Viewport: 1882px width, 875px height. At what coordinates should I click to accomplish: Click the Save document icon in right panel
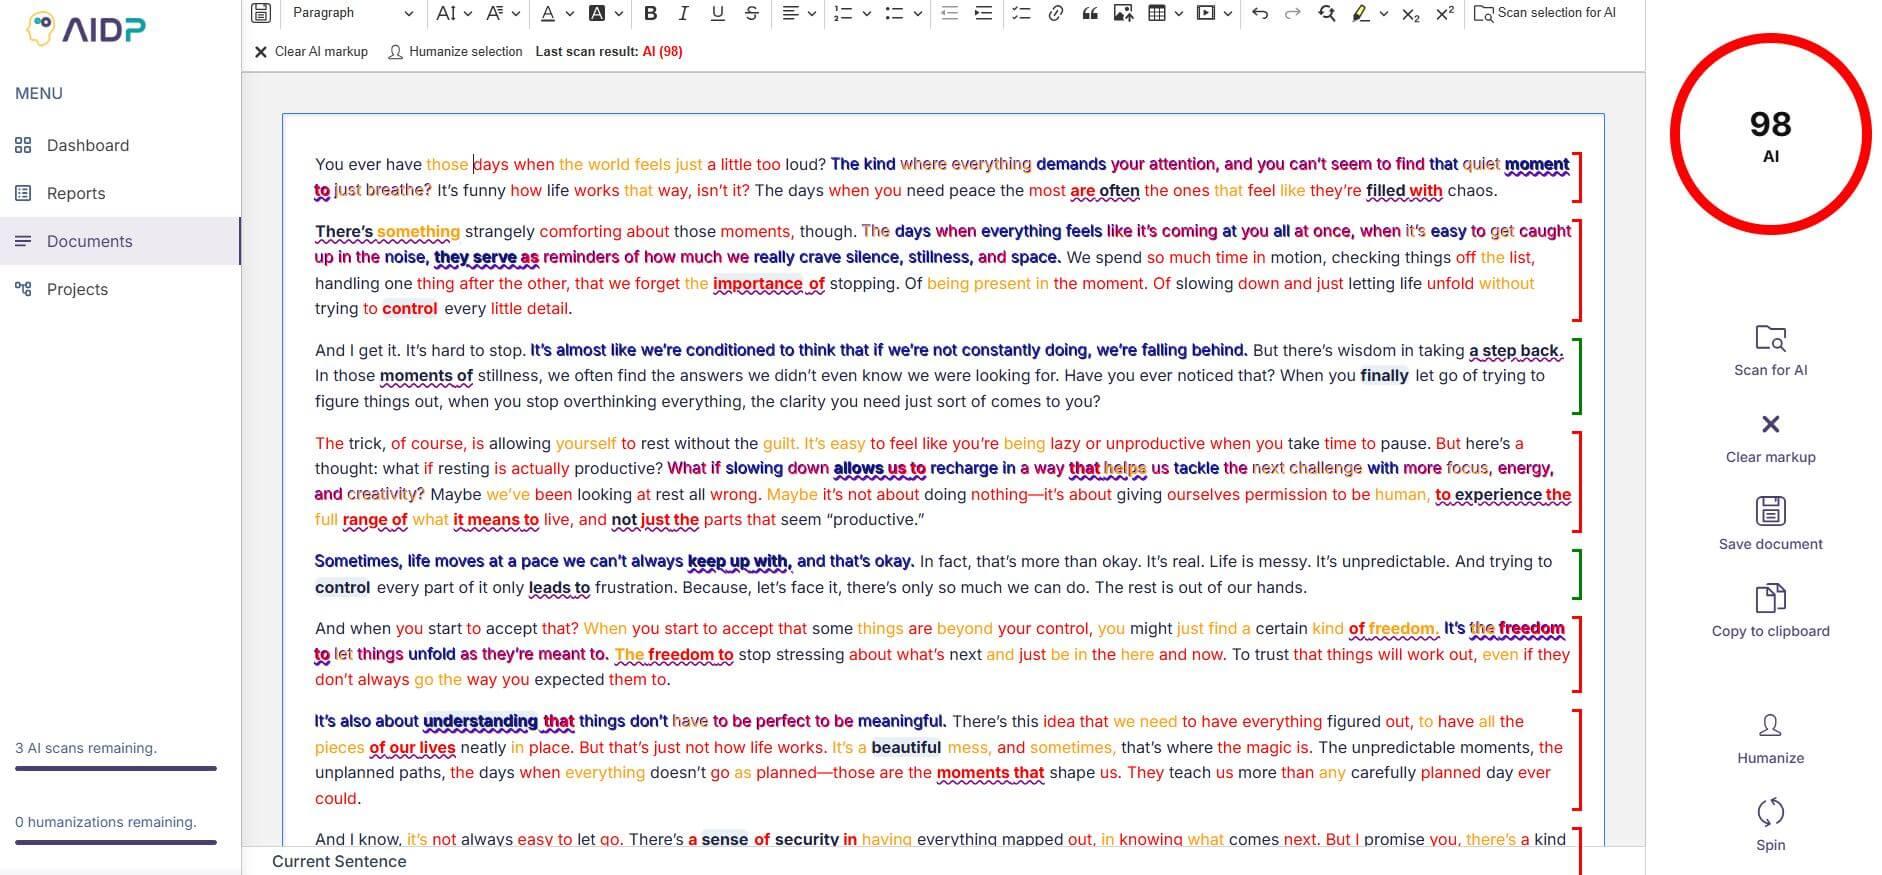point(1770,511)
